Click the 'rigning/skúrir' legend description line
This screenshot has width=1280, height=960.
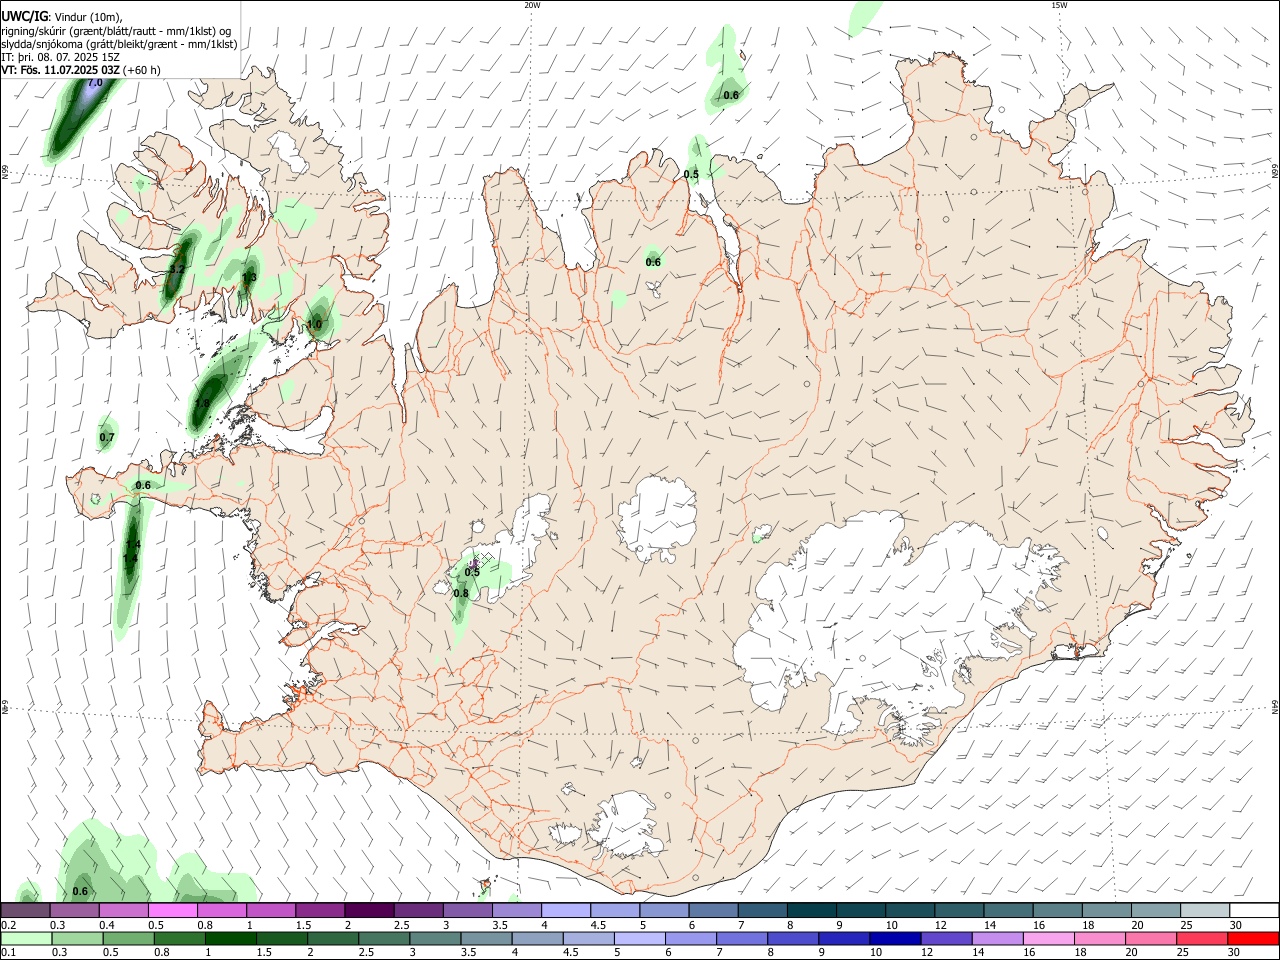coord(115,31)
